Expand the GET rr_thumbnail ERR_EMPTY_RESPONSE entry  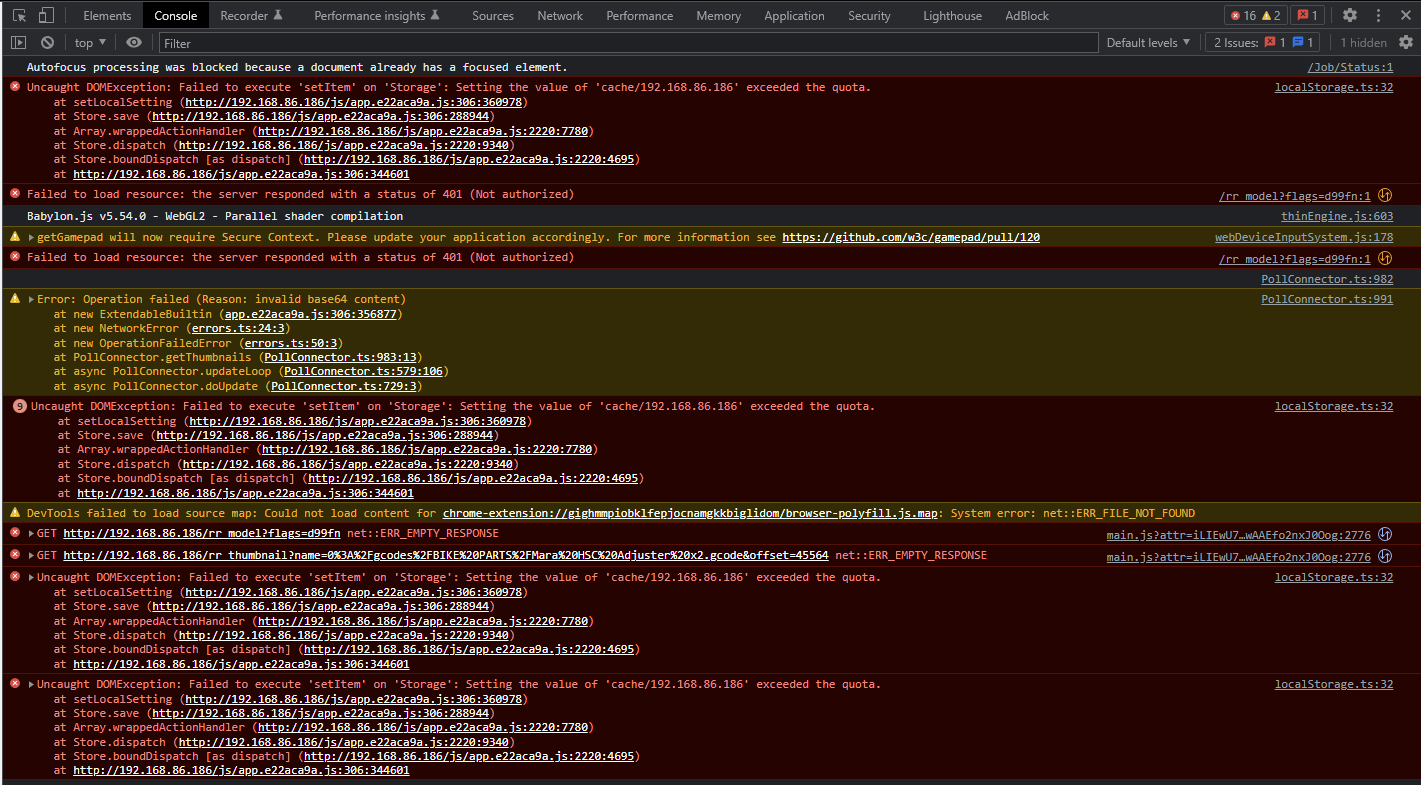[x=32, y=556]
